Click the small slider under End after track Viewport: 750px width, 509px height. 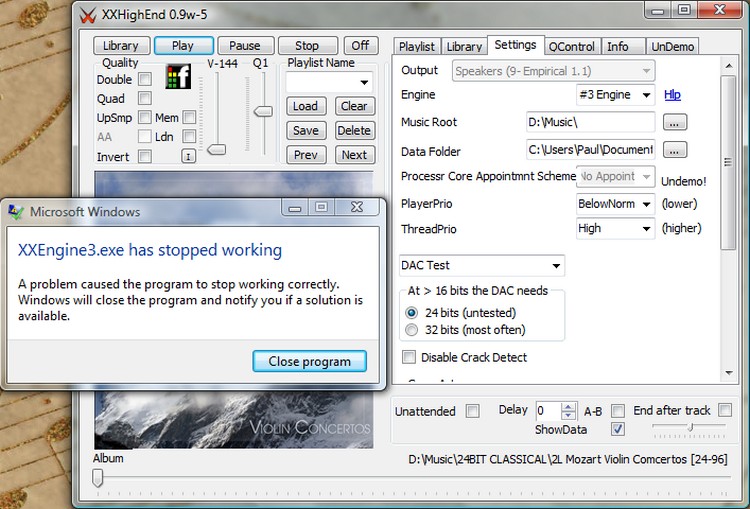[690, 428]
